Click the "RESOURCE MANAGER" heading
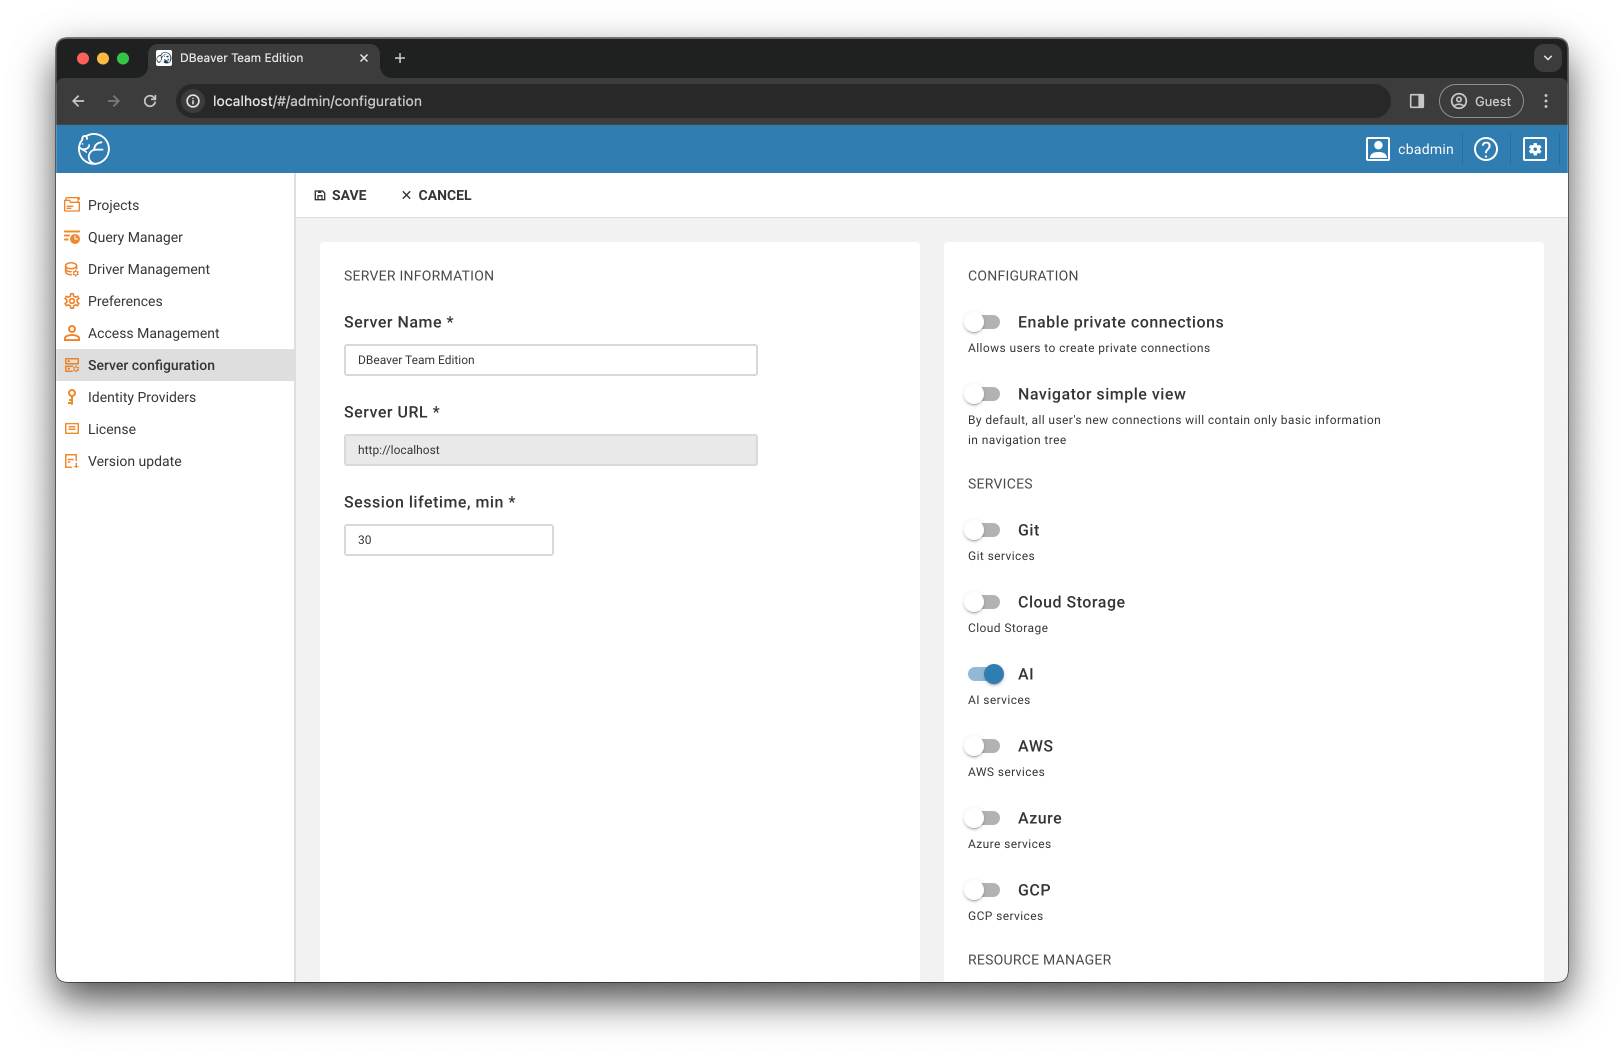Viewport: 1624px width, 1056px height. 1039,960
